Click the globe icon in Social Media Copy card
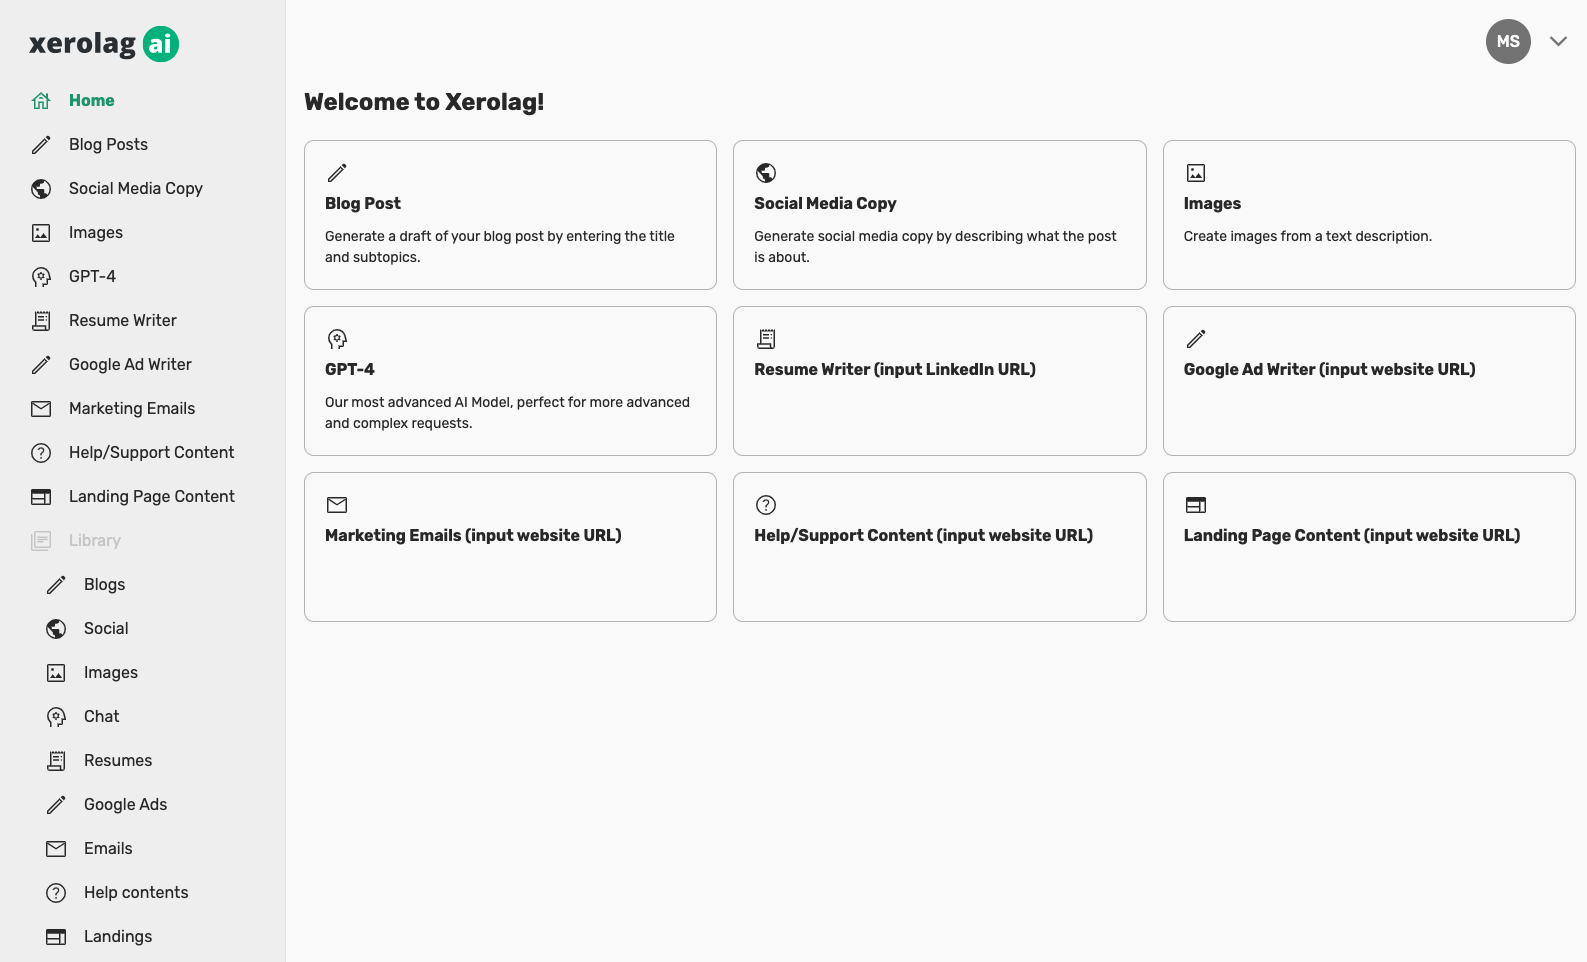The height and width of the screenshot is (962, 1587). point(766,173)
